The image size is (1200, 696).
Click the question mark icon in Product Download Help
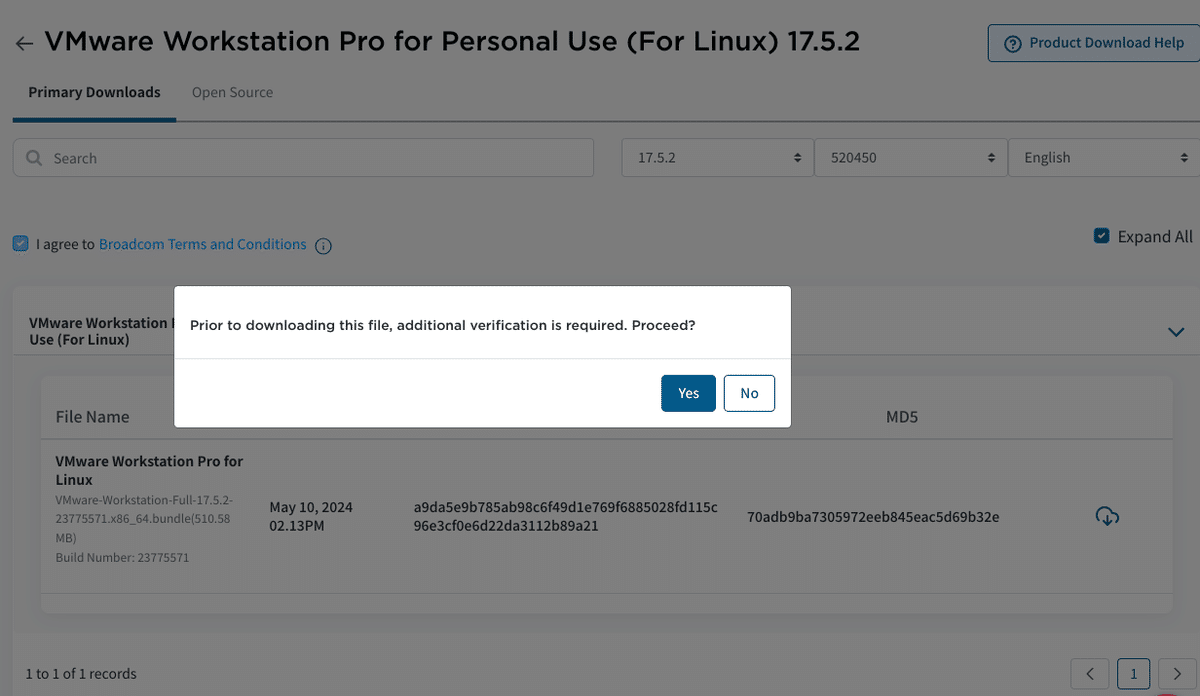click(1013, 44)
